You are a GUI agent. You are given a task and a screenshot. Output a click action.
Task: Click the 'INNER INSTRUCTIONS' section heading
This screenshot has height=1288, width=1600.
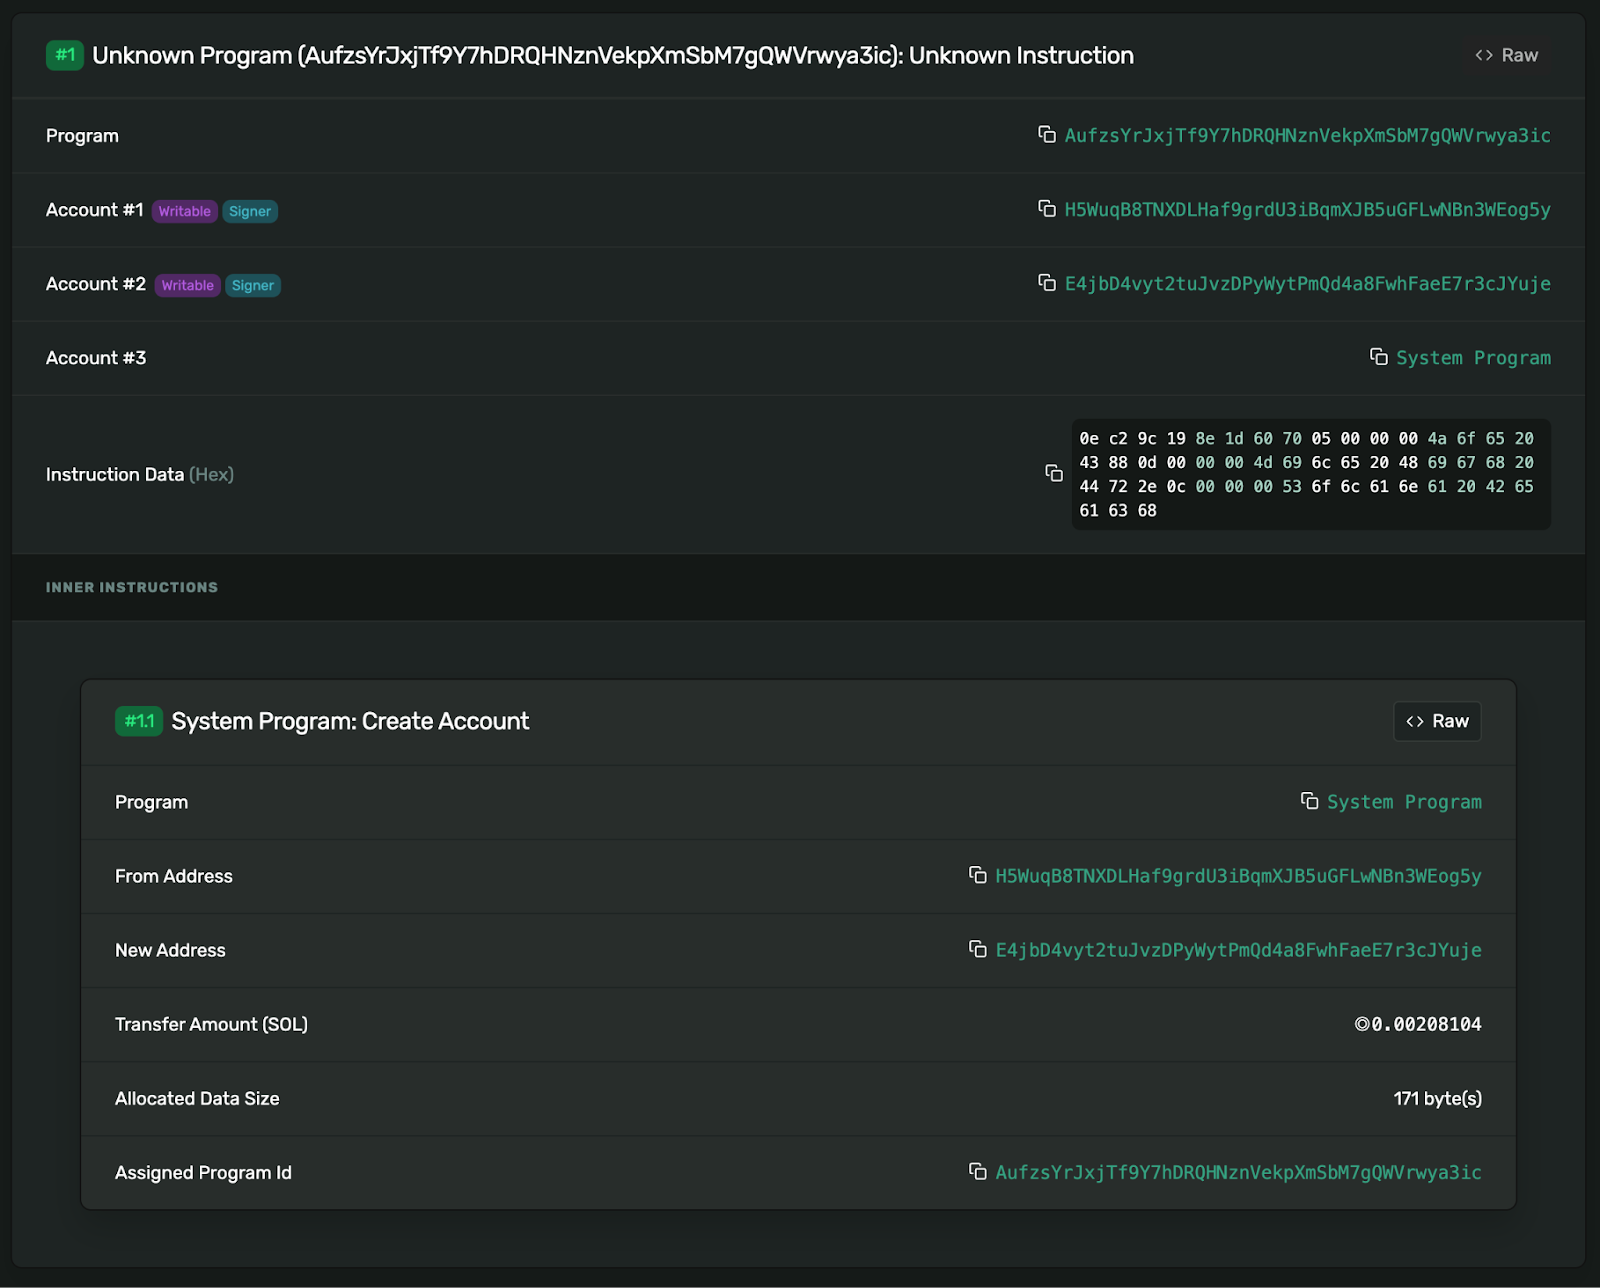(132, 587)
